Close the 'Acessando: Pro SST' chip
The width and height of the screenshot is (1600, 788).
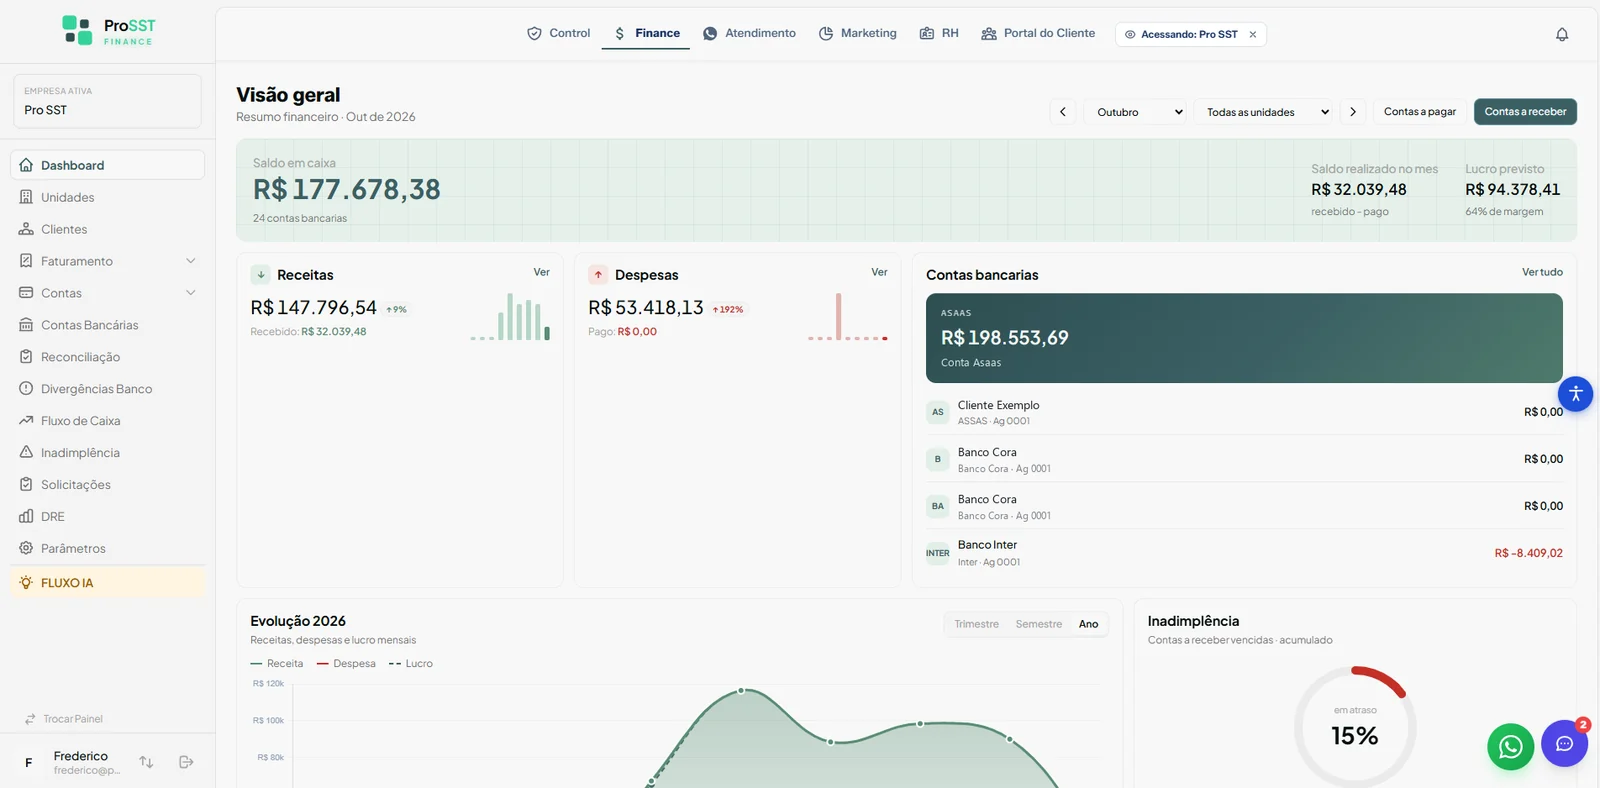1252,34
